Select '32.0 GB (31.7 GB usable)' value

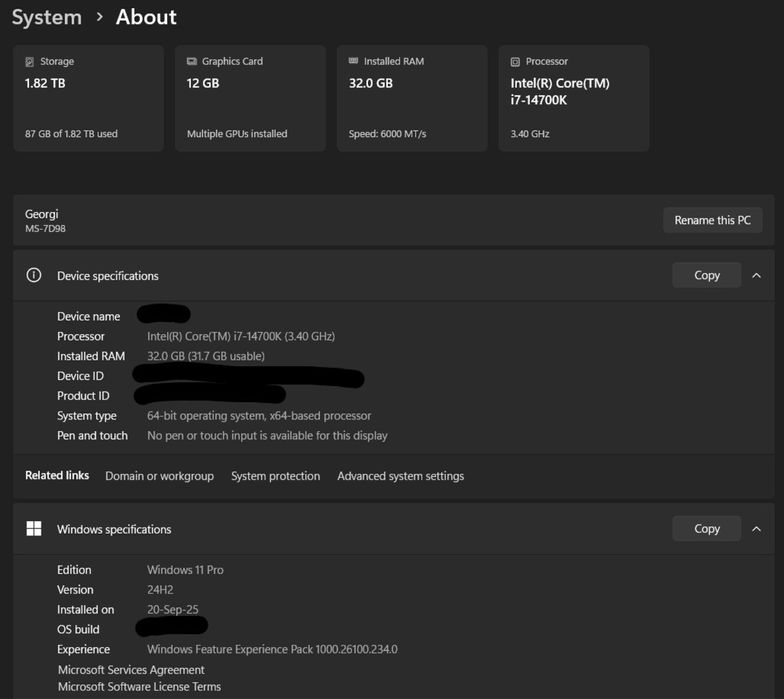206,356
